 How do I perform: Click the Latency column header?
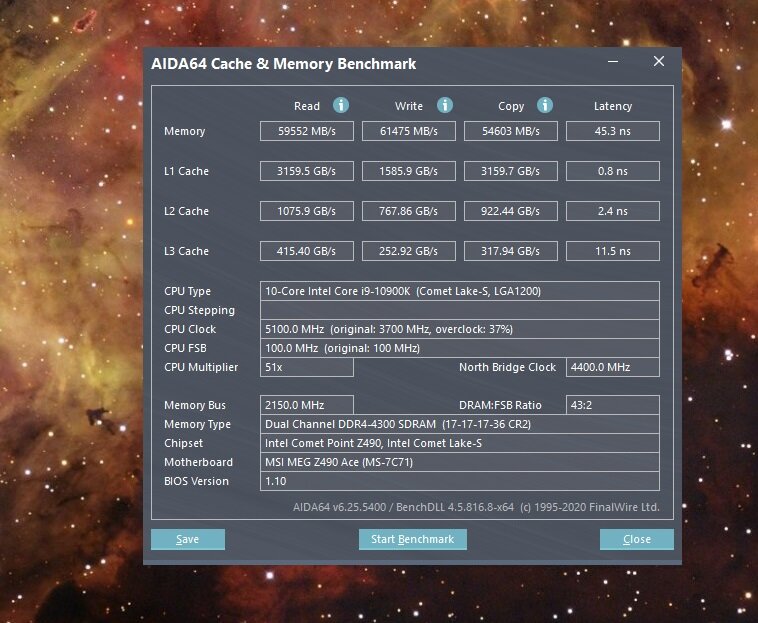coord(612,106)
